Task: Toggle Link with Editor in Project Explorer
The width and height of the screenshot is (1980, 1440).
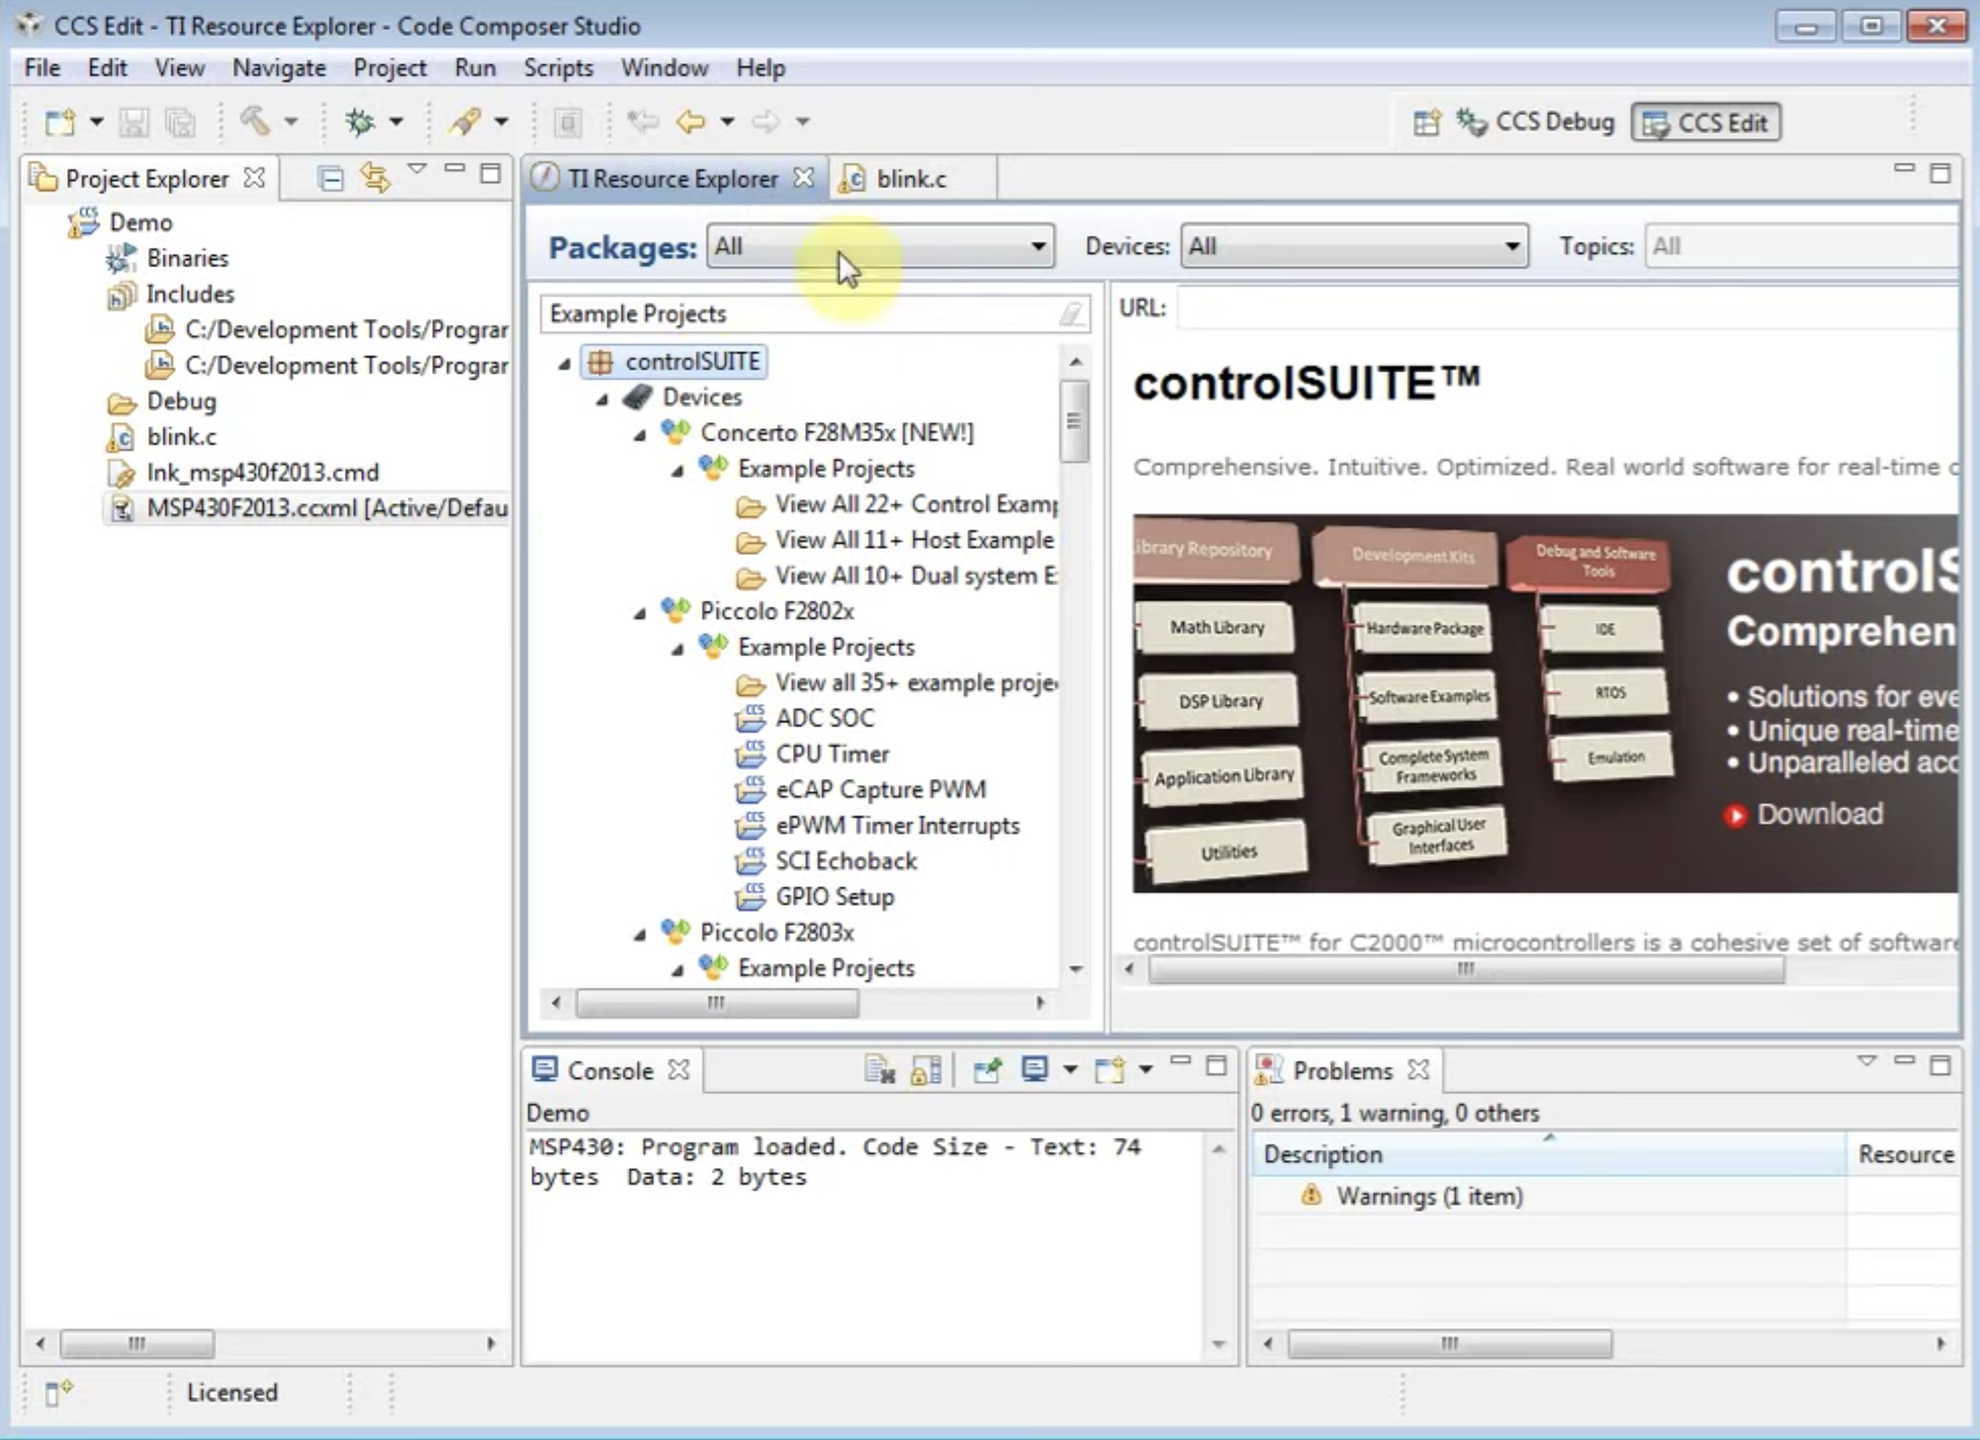Action: pyautogui.click(x=375, y=178)
